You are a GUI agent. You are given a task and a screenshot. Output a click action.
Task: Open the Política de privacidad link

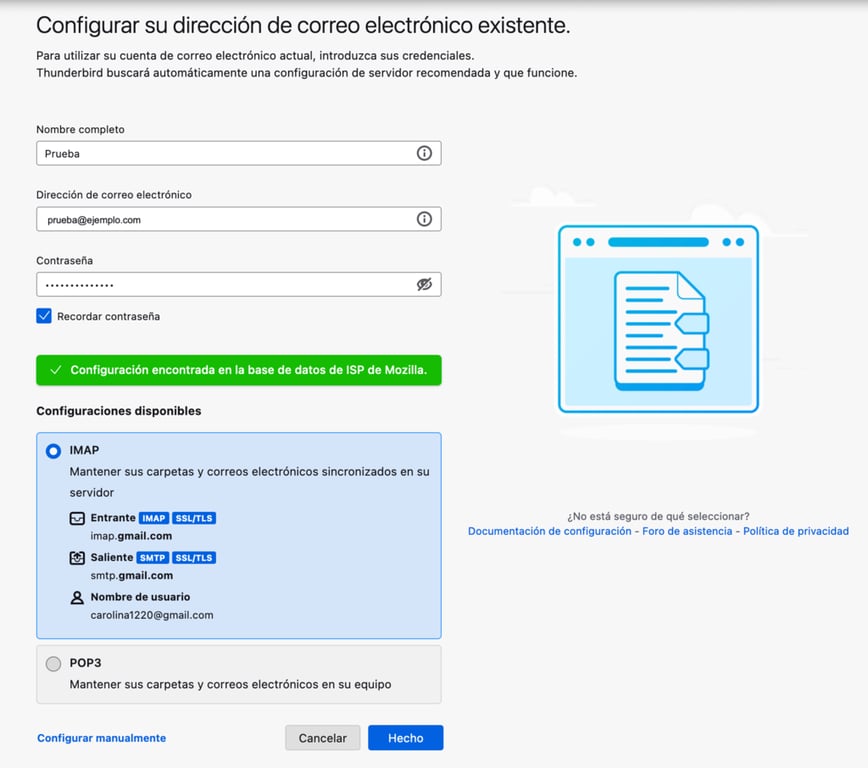(795, 531)
